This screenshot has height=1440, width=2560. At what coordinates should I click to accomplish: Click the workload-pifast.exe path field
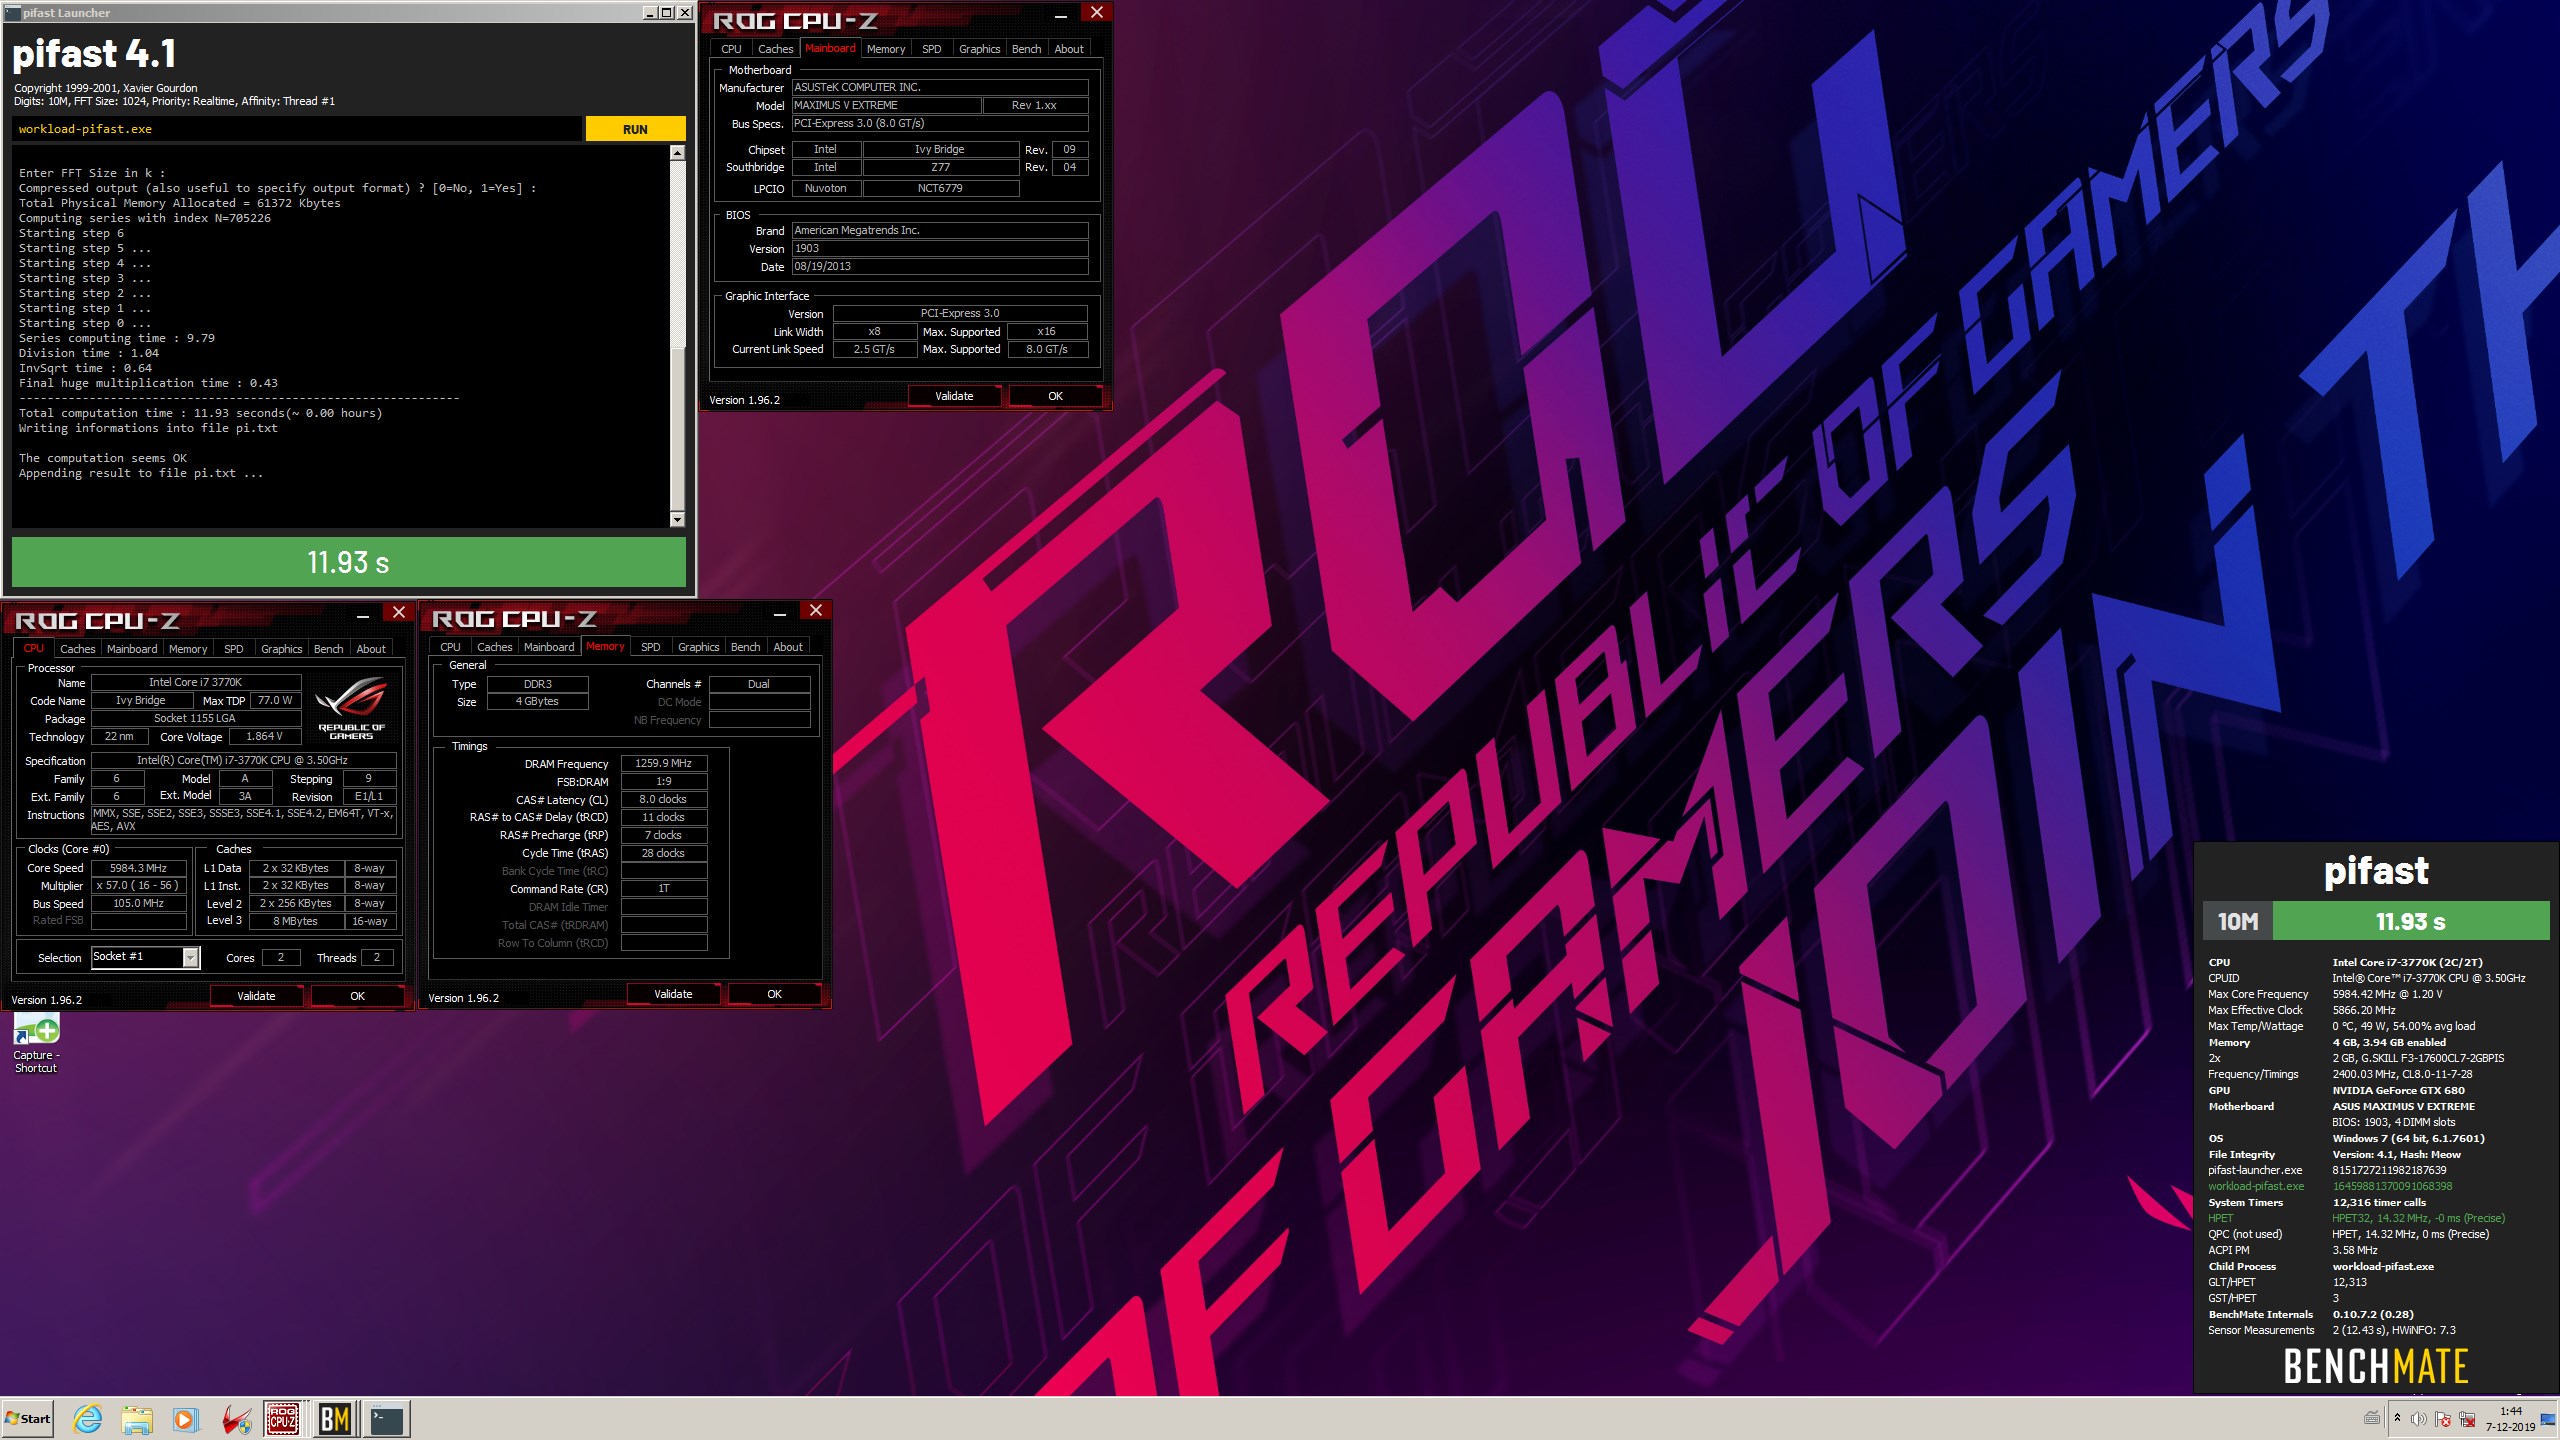point(297,129)
